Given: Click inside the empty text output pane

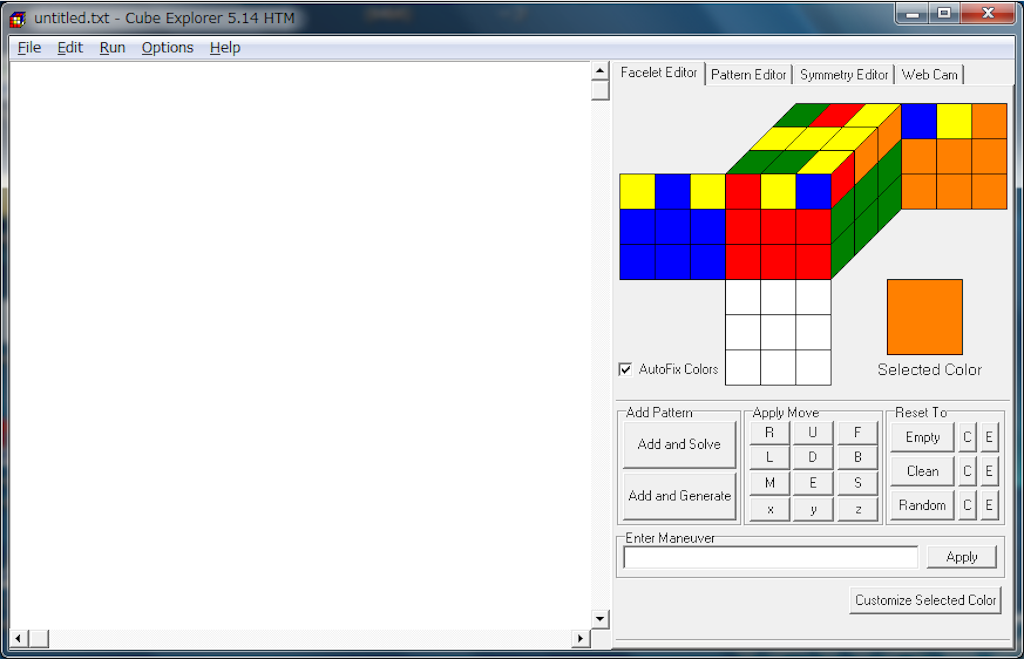Looking at the screenshot, I should coord(300,345).
